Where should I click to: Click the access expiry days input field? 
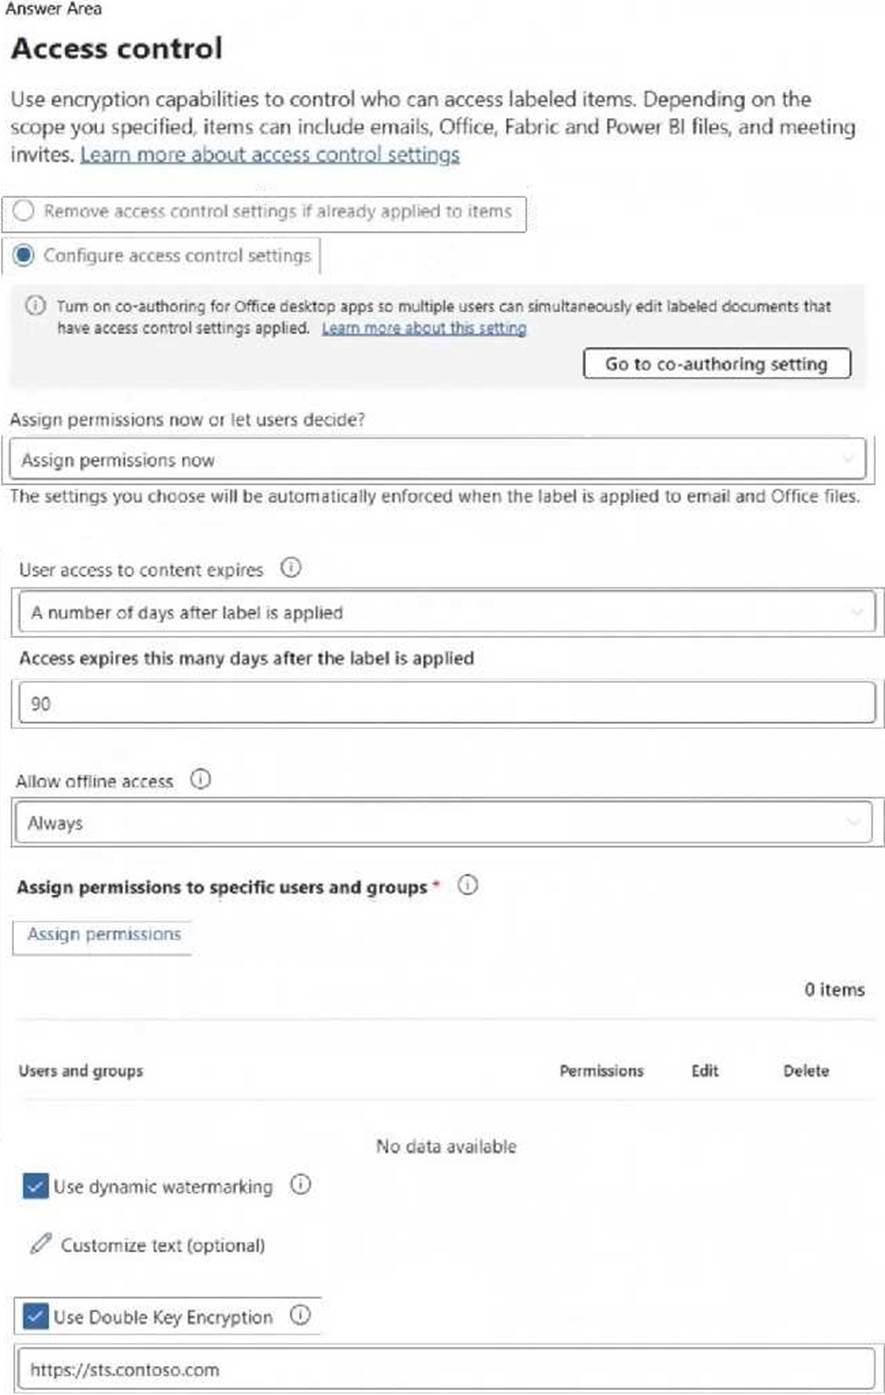446,704
